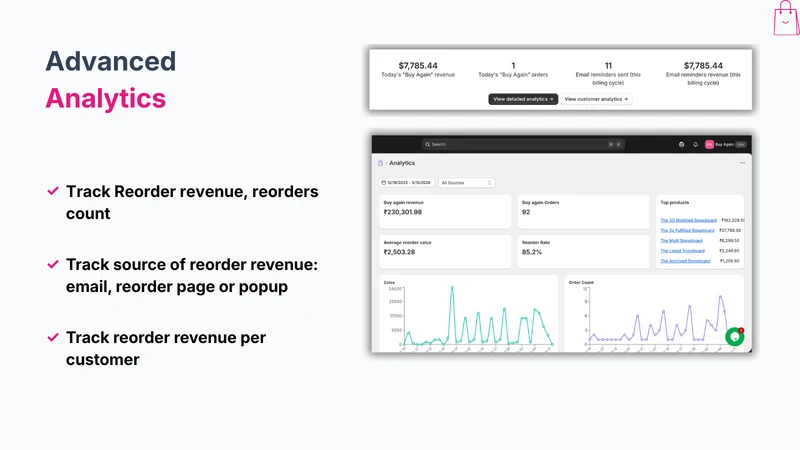This screenshot has height=450, width=800.
Task: Click the app icon beside Analytics heading
Action: coord(380,163)
